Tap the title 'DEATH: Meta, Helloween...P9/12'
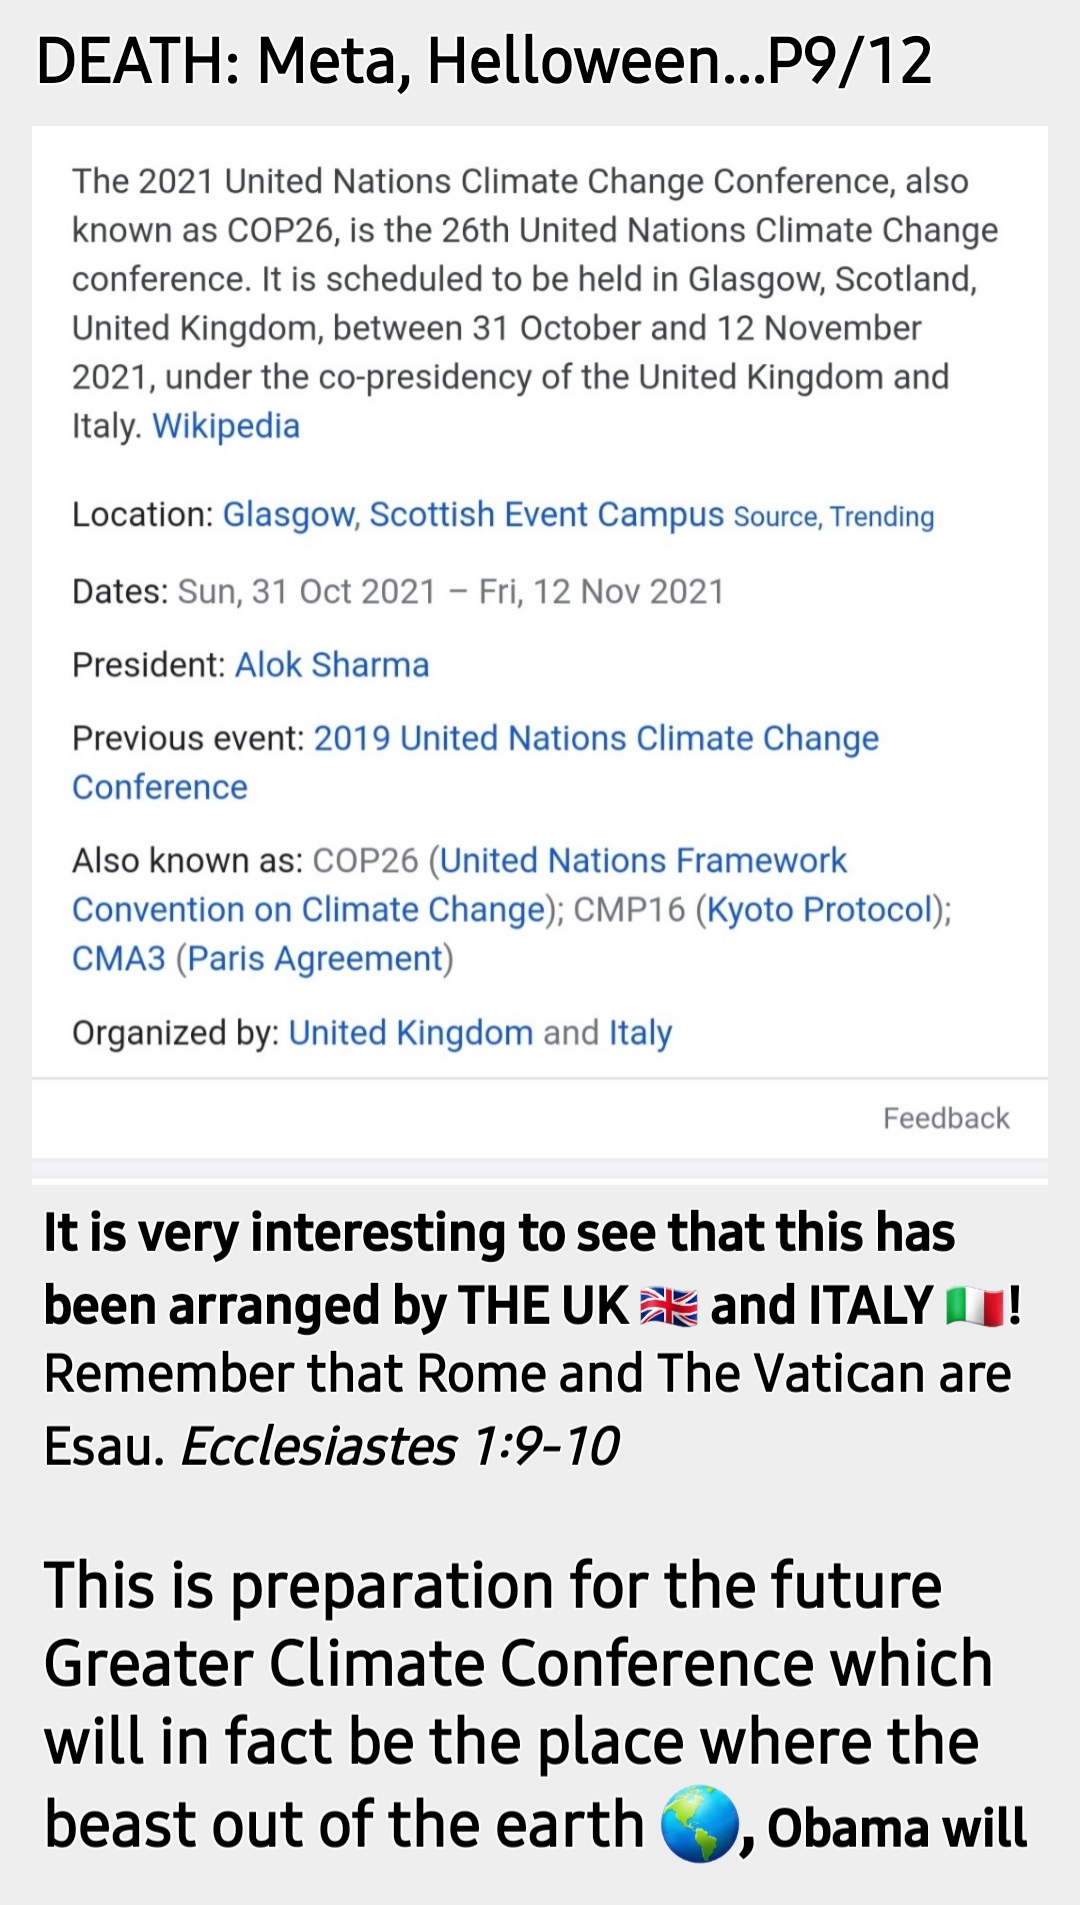Screen dimensions: 1080x1905 [x=484, y=60]
